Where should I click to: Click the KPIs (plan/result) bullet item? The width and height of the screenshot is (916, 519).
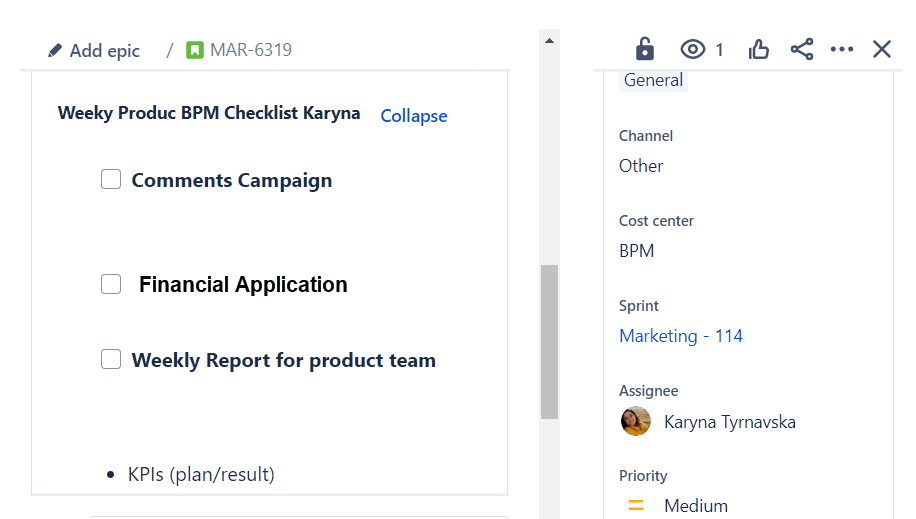click(x=201, y=474)
